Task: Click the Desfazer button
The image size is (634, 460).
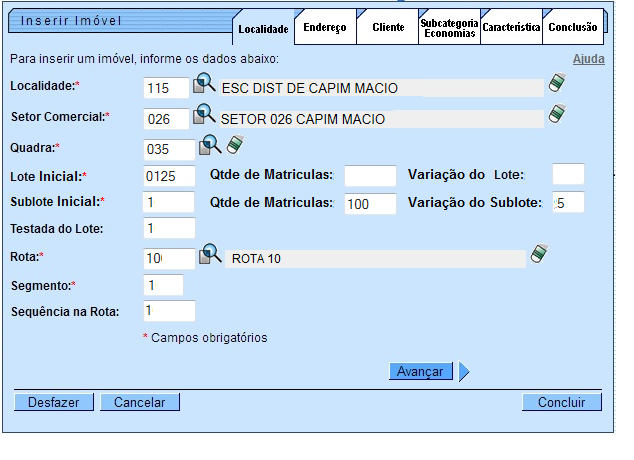Action: tap(54, 402)
